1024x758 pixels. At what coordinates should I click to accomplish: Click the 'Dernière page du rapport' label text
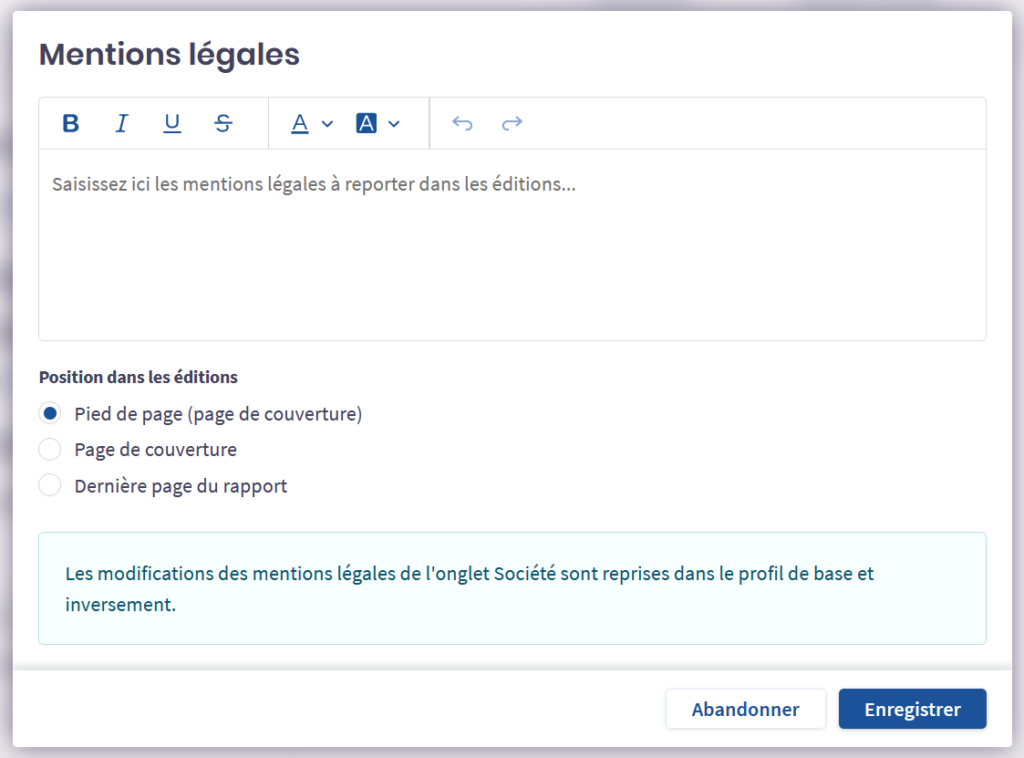click(181, 486)
